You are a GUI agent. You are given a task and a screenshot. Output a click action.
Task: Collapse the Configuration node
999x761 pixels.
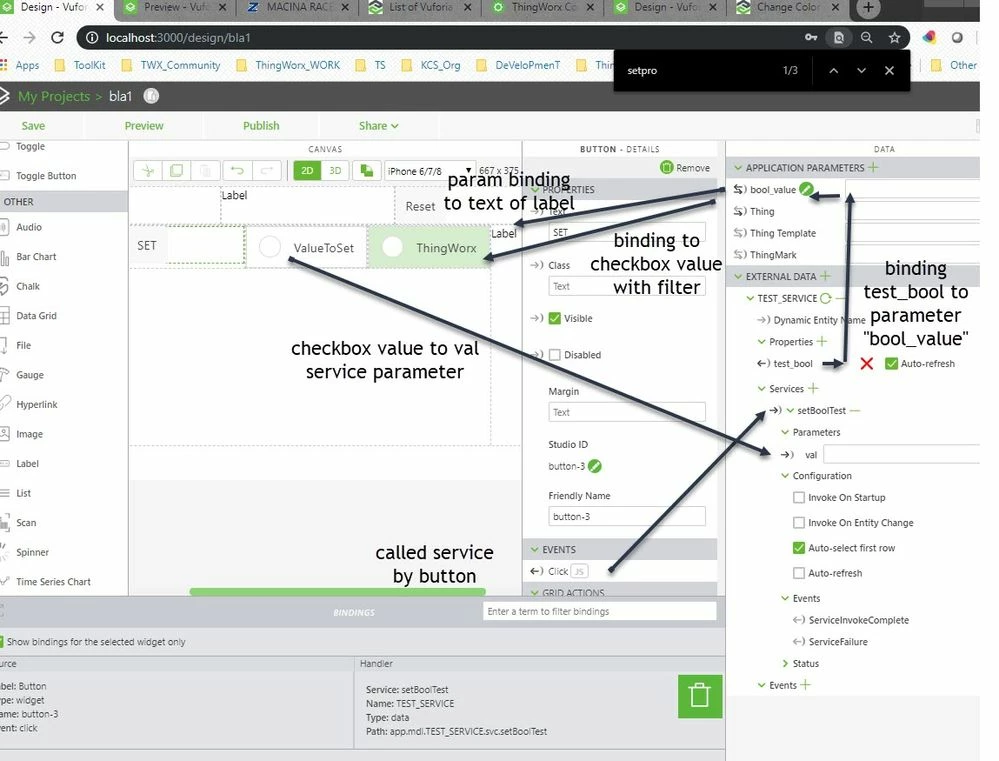(x=785, y=475)
